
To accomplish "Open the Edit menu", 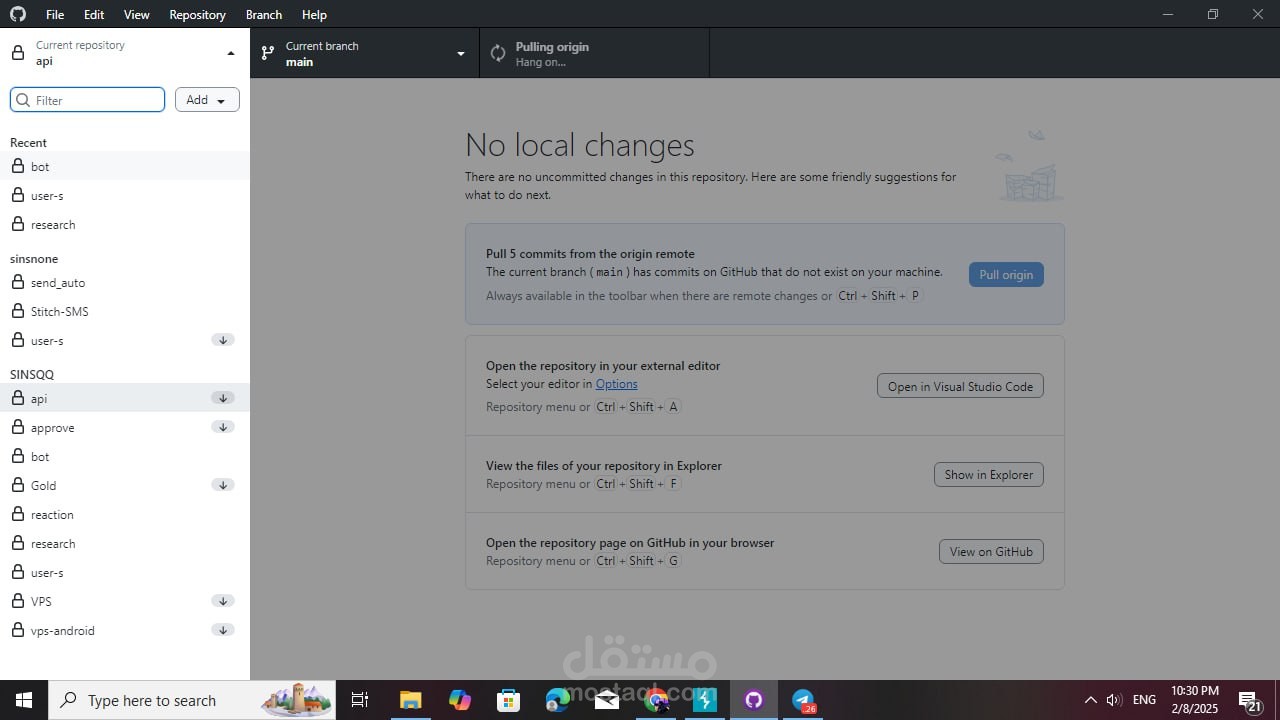I will 94,15.
